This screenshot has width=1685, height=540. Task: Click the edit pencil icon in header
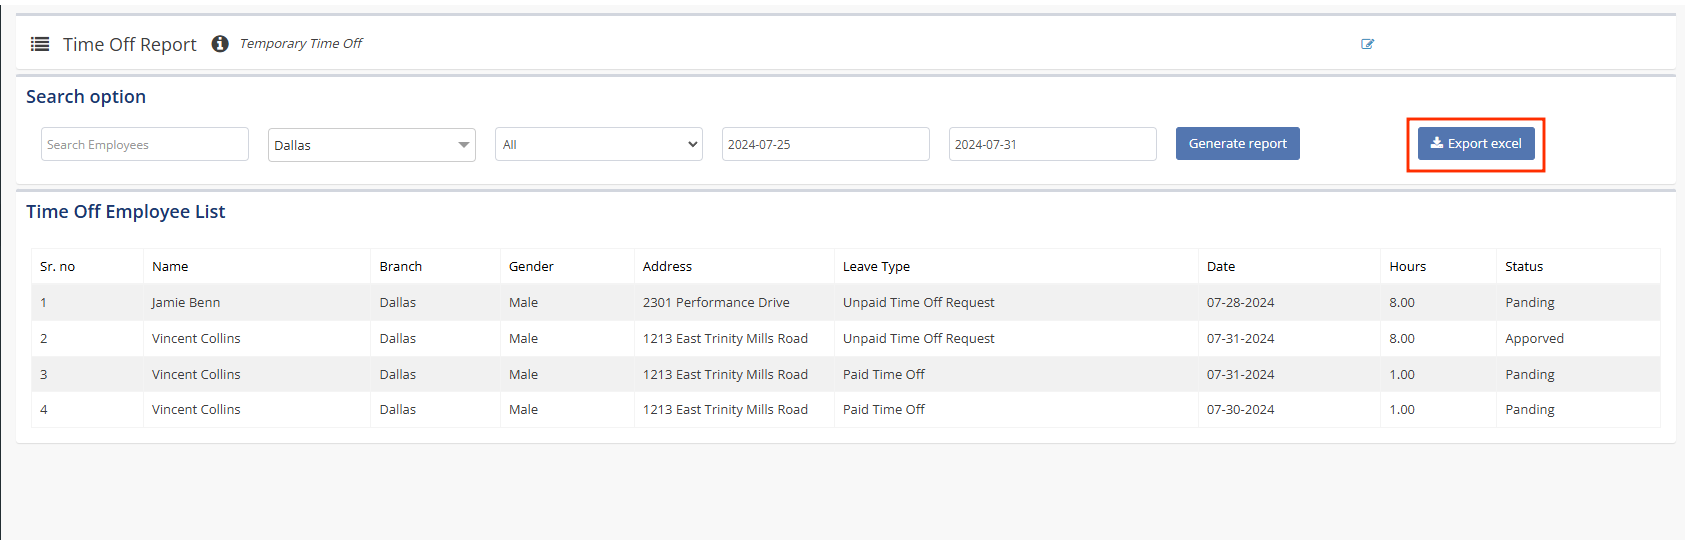coord(1367,44)
